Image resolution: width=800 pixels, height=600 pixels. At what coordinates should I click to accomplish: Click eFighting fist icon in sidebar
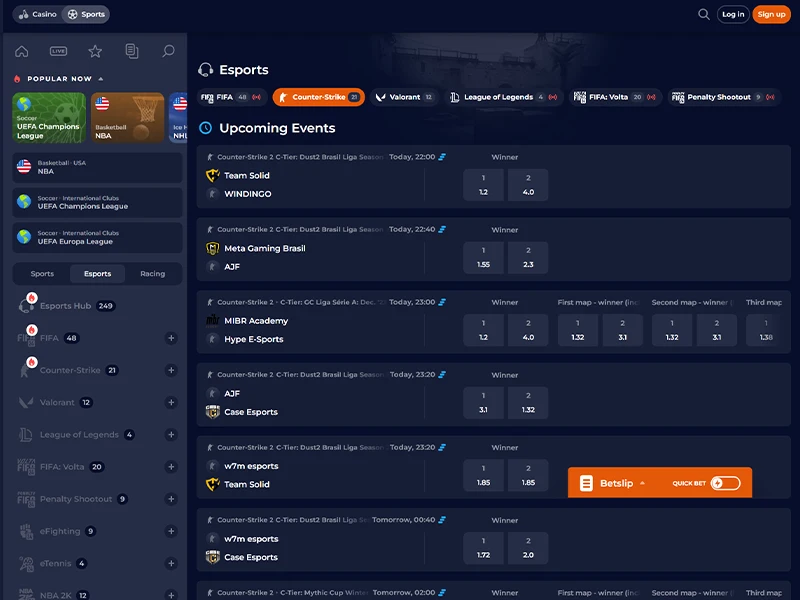point(26,531)
